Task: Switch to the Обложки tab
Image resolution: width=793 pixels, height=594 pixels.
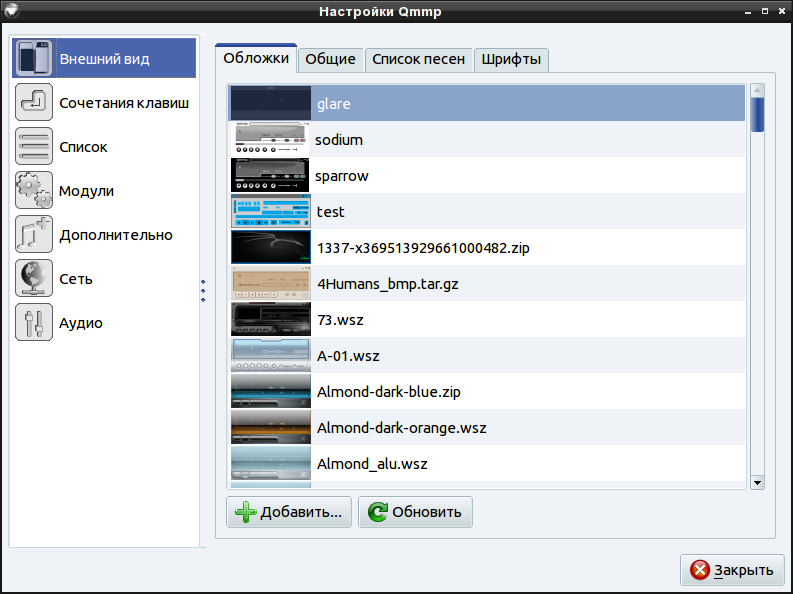Action: tap(256, 58)
